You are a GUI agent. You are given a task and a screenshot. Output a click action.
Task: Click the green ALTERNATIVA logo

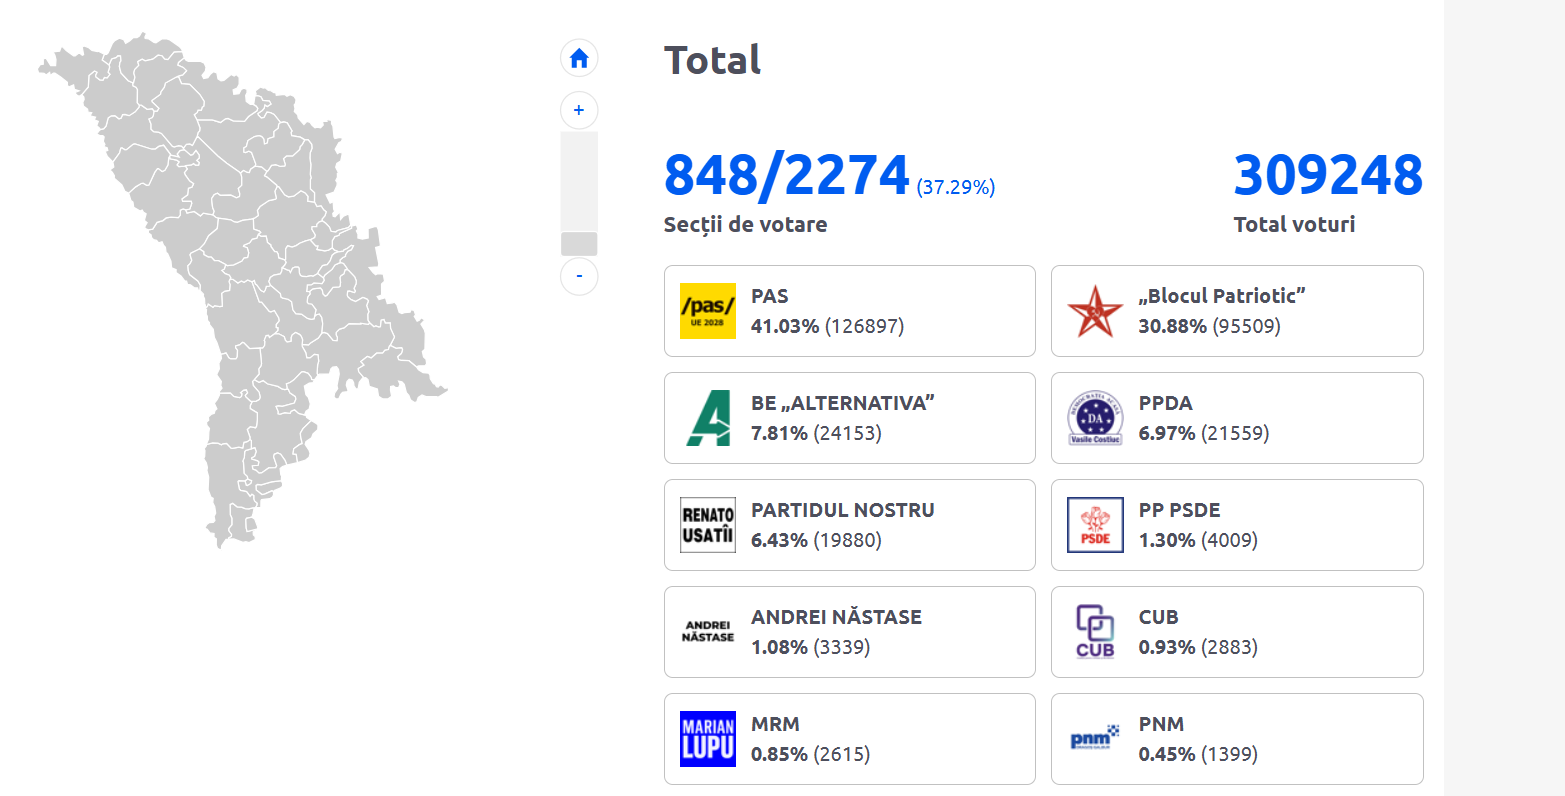708,418
